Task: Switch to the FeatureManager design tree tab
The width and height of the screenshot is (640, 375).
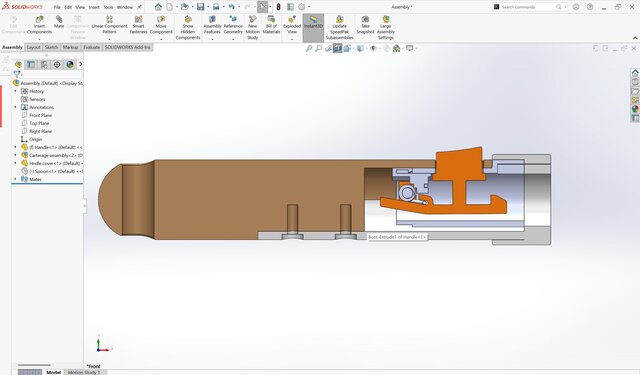Action: coord(18,64)
